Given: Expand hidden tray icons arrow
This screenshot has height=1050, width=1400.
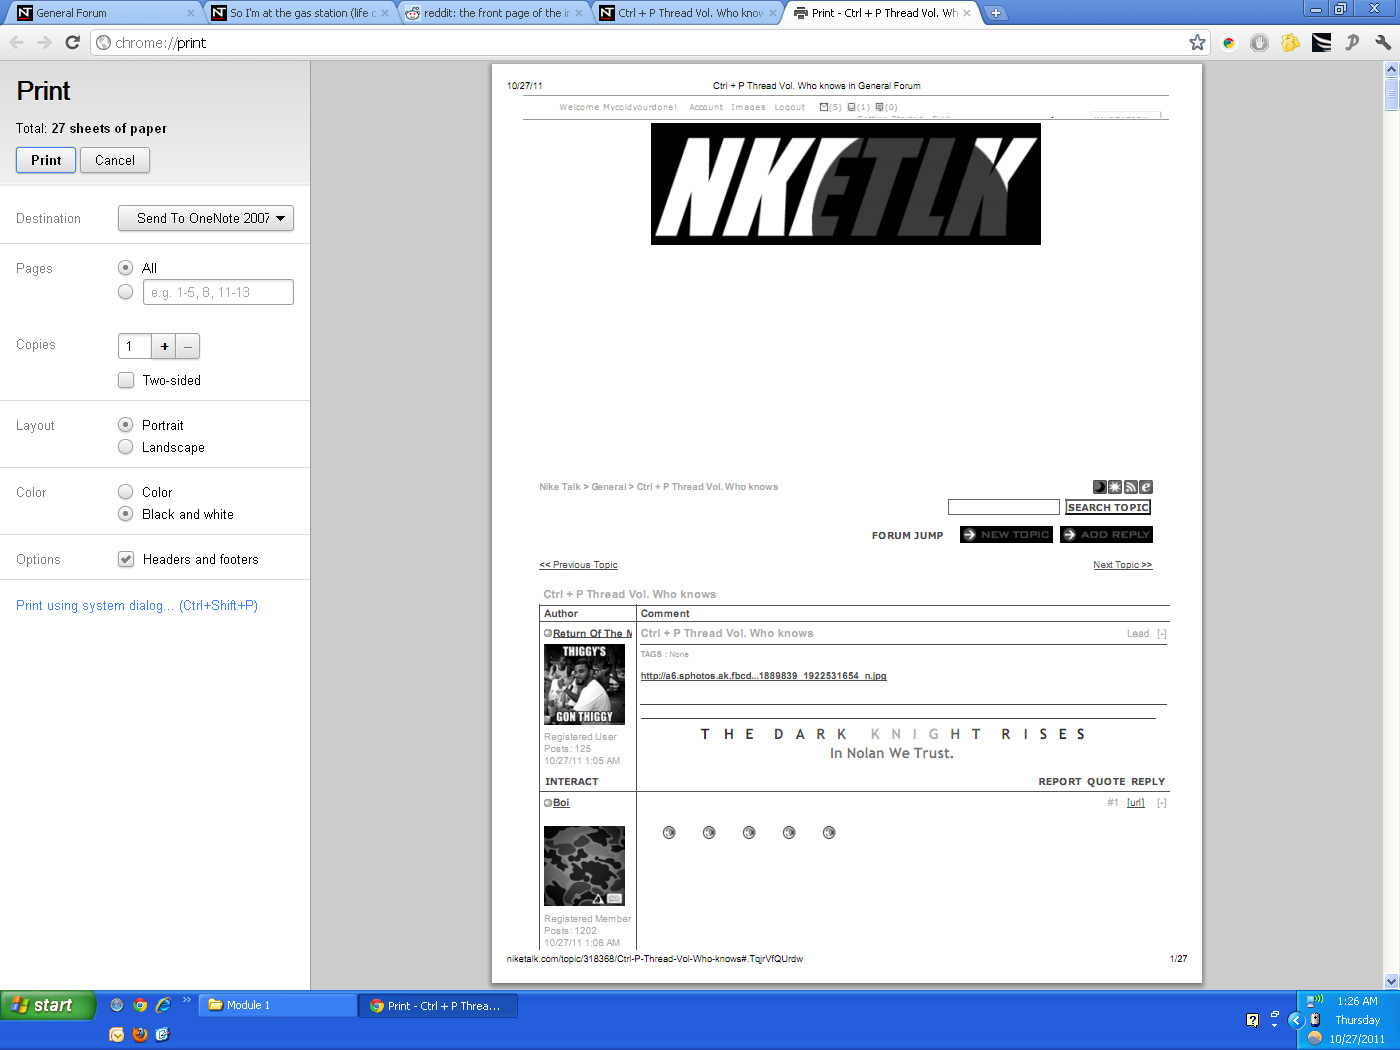Looking at the screenshot, I should [x=1296, y=1020].
